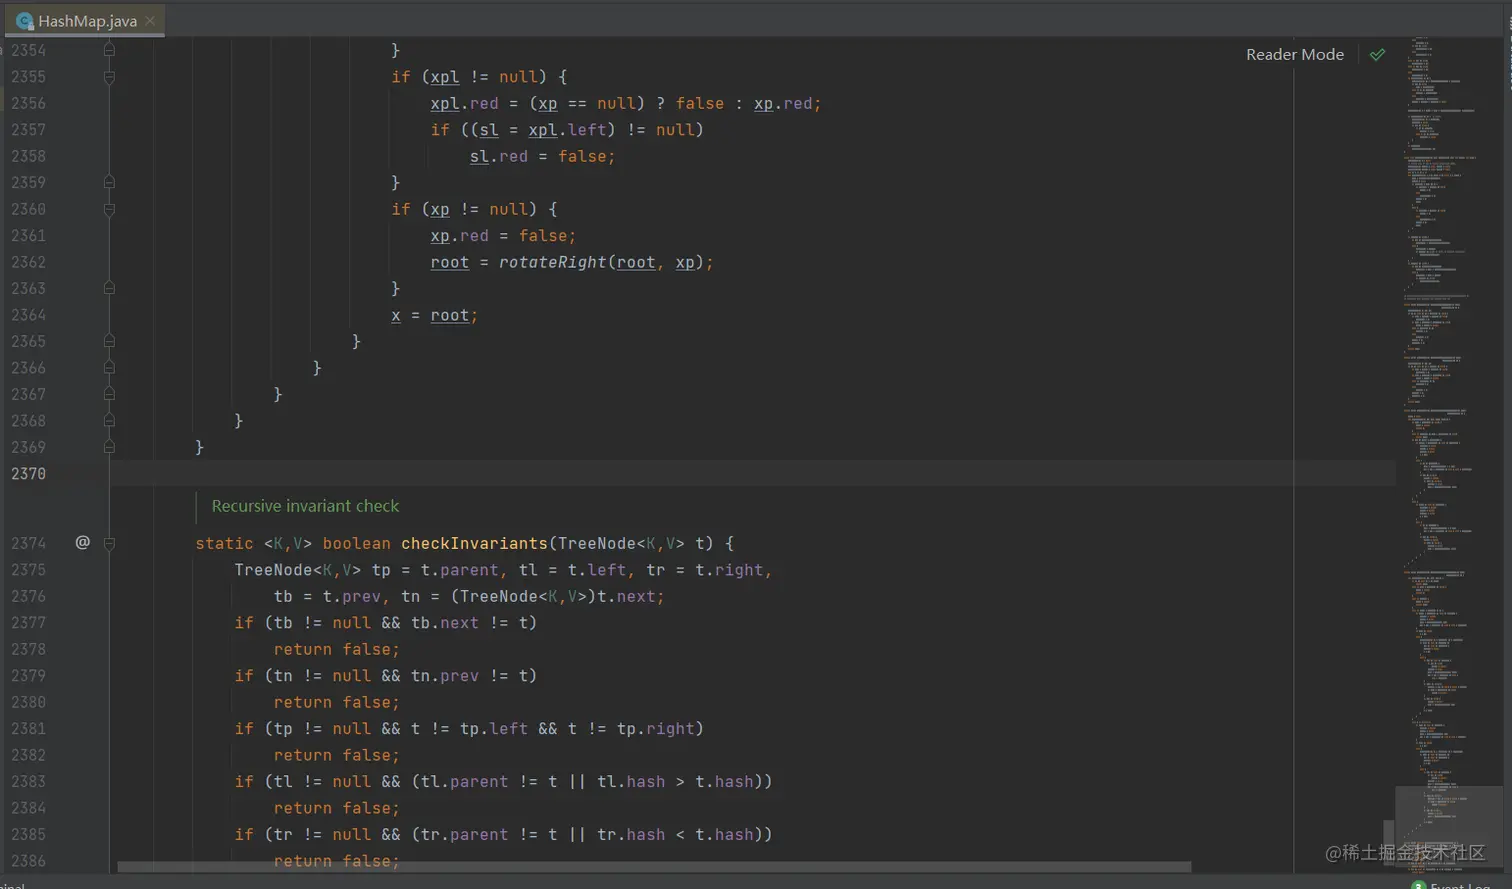
Task: Toggle fold end marker at line 2359
Action: click(110, 183)
